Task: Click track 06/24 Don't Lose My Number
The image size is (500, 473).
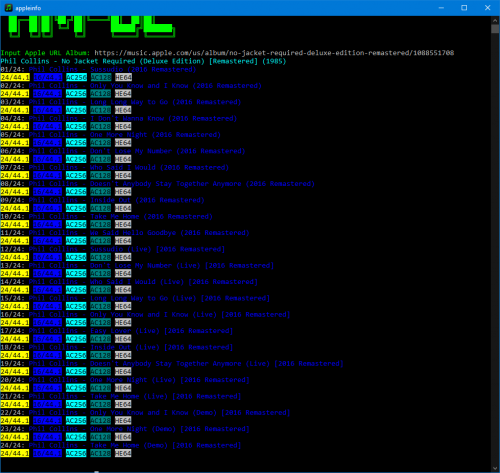Action: tap(123, 151)
